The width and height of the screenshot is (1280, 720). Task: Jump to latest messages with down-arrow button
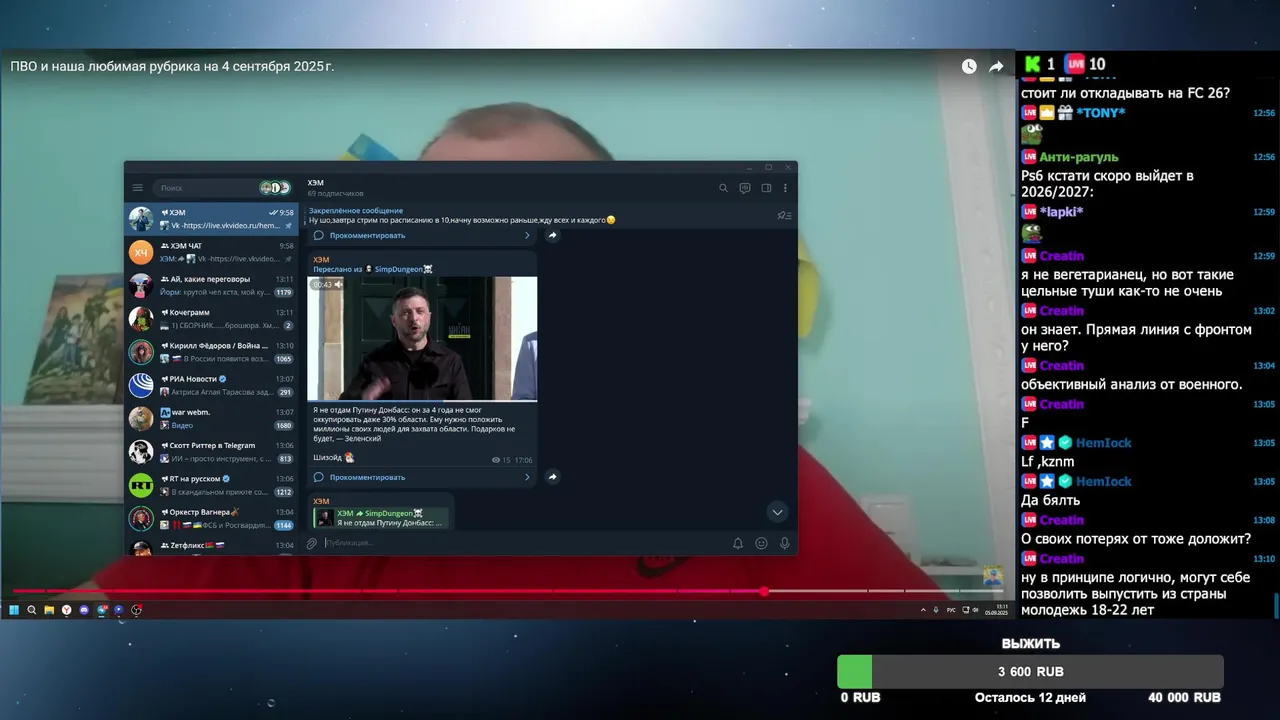pos(777,512)
